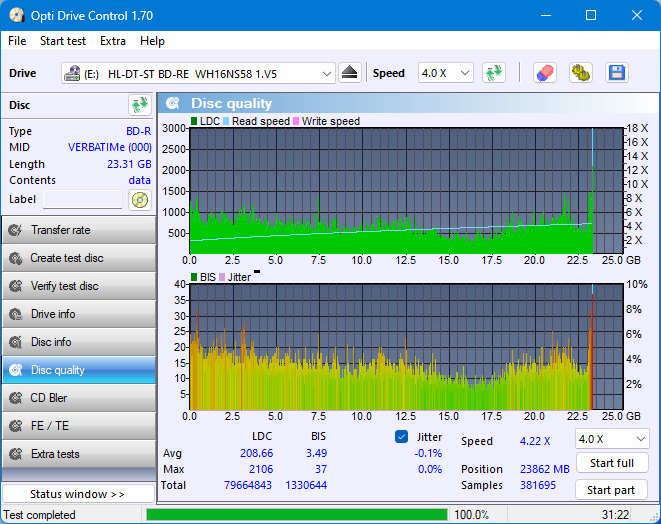Click the Create test disc icon
661x524 pixels.
point(16,258)
